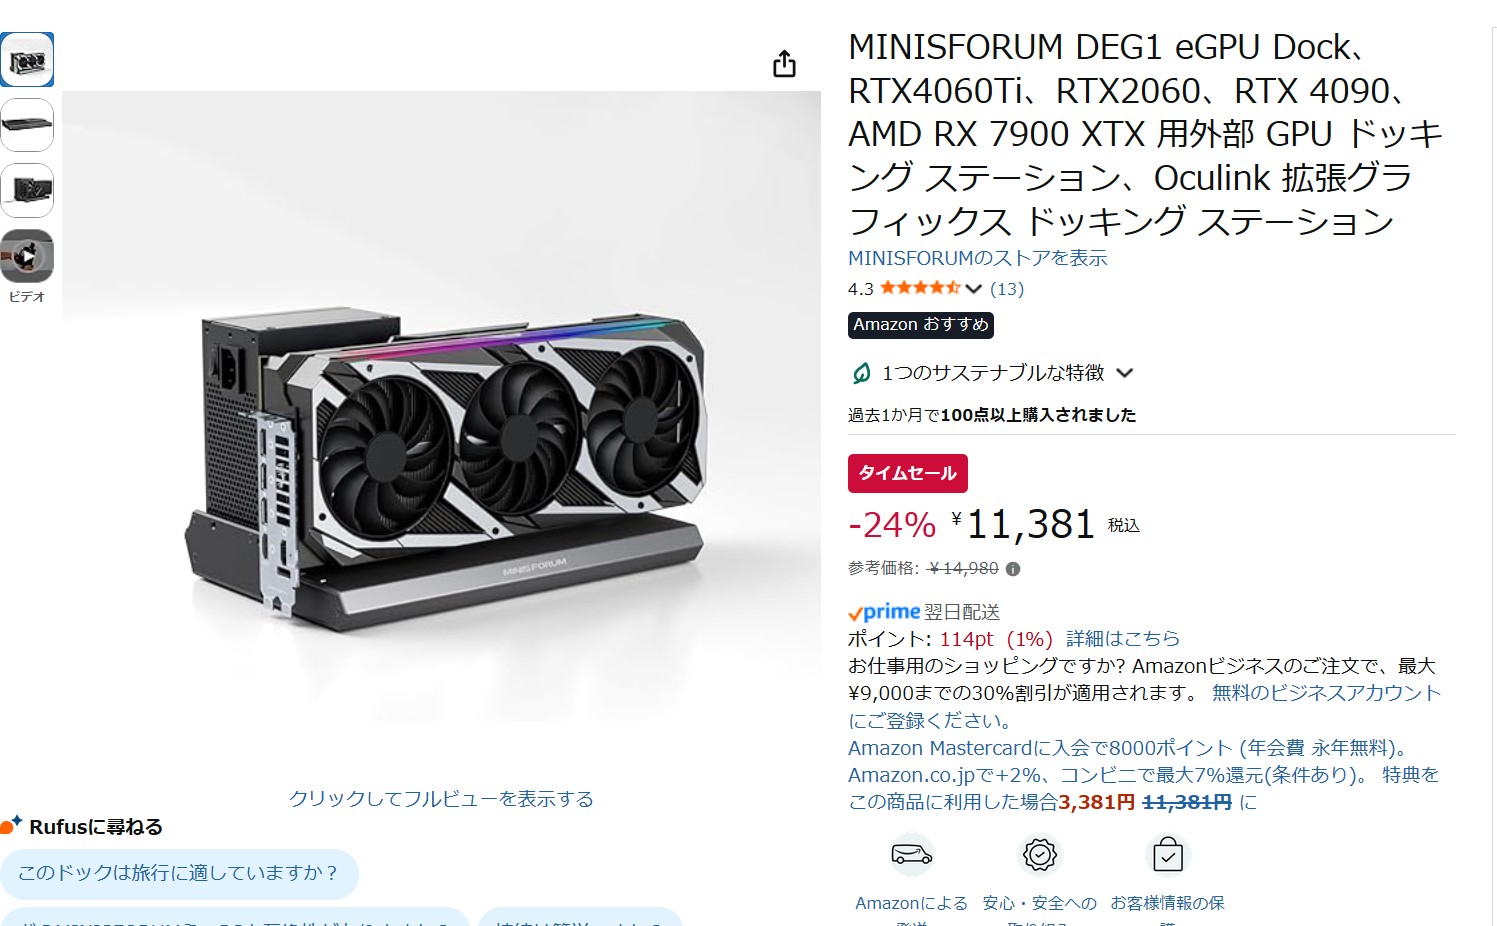Screen dimensions: 1497x926
Task: Open the reference price info icon
Action: pyautogui.click(x=1013, y=569)
